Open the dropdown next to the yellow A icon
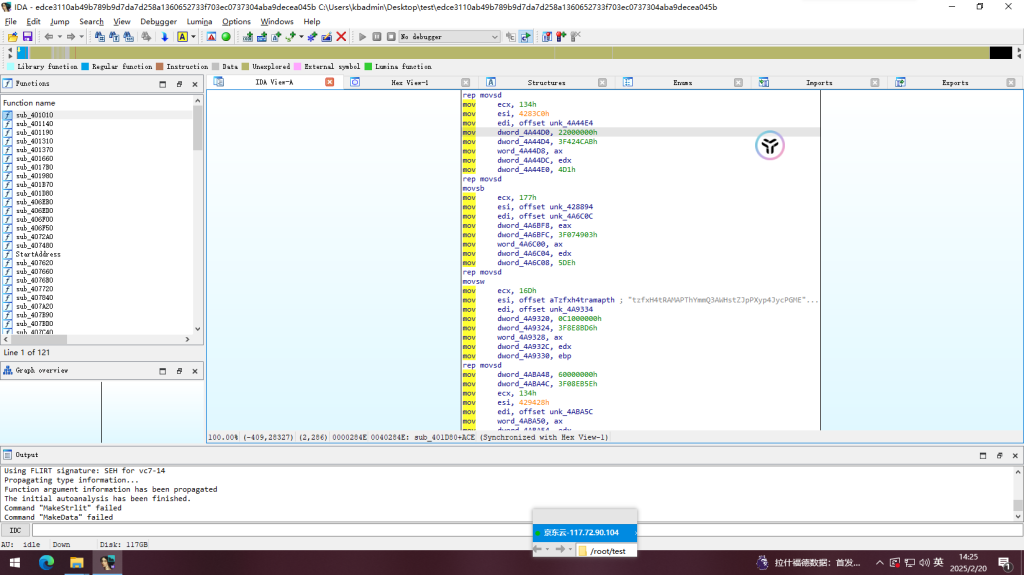The height and width of the screenshot is (575, 1024). pyautogui.click(x=193, y=37)
